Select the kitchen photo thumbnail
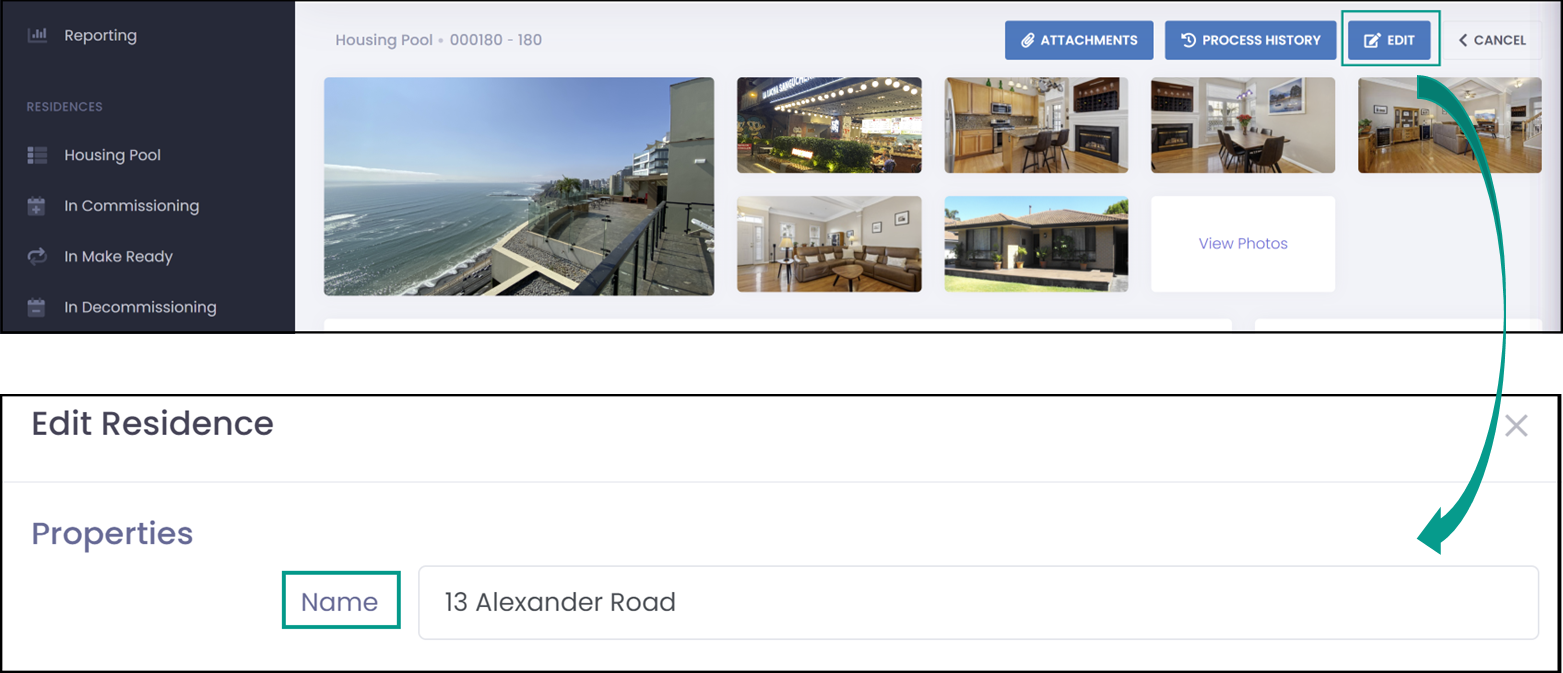 (1036, 125)
